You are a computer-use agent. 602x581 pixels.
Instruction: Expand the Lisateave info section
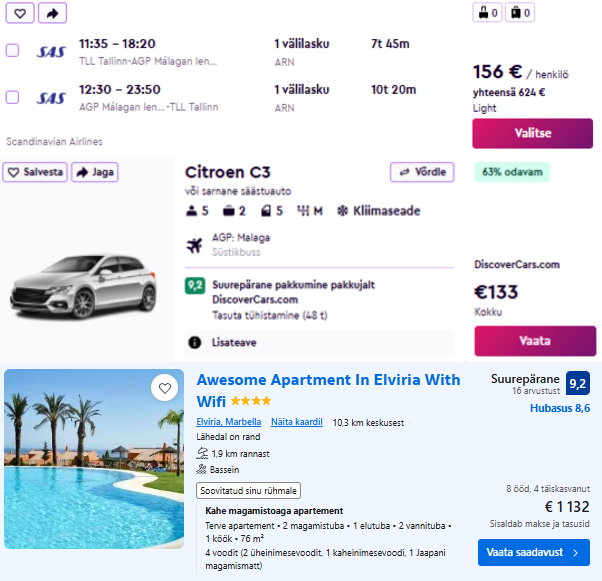[233, 342]
